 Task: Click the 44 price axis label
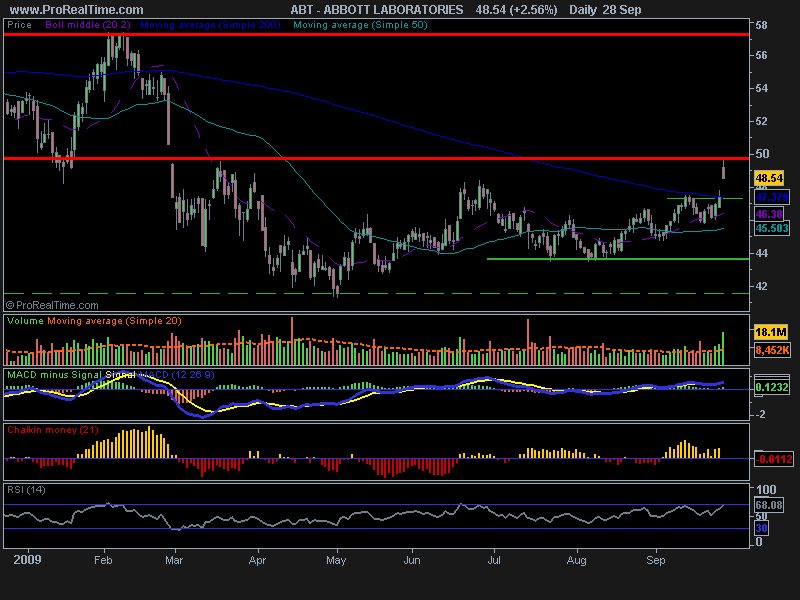[x=761, y=253]
